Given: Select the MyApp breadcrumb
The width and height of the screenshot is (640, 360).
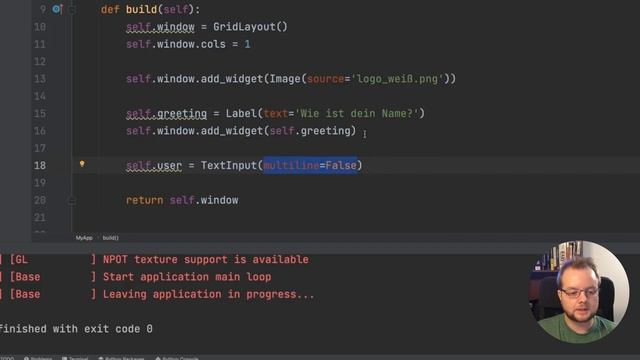Looking at the screenshot, I should (84, 238).
